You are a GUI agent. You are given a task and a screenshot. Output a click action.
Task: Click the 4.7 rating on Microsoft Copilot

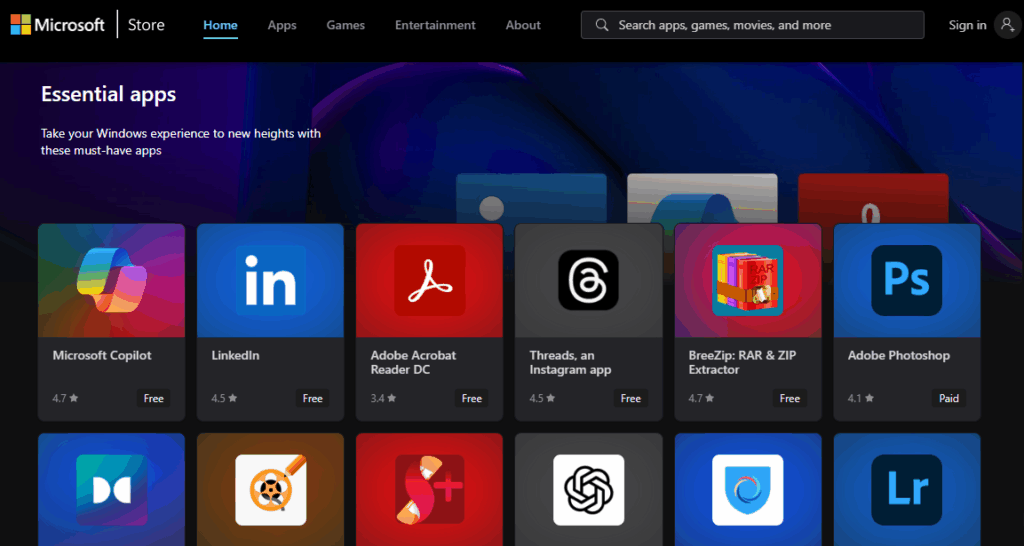[x=65, y=398]
